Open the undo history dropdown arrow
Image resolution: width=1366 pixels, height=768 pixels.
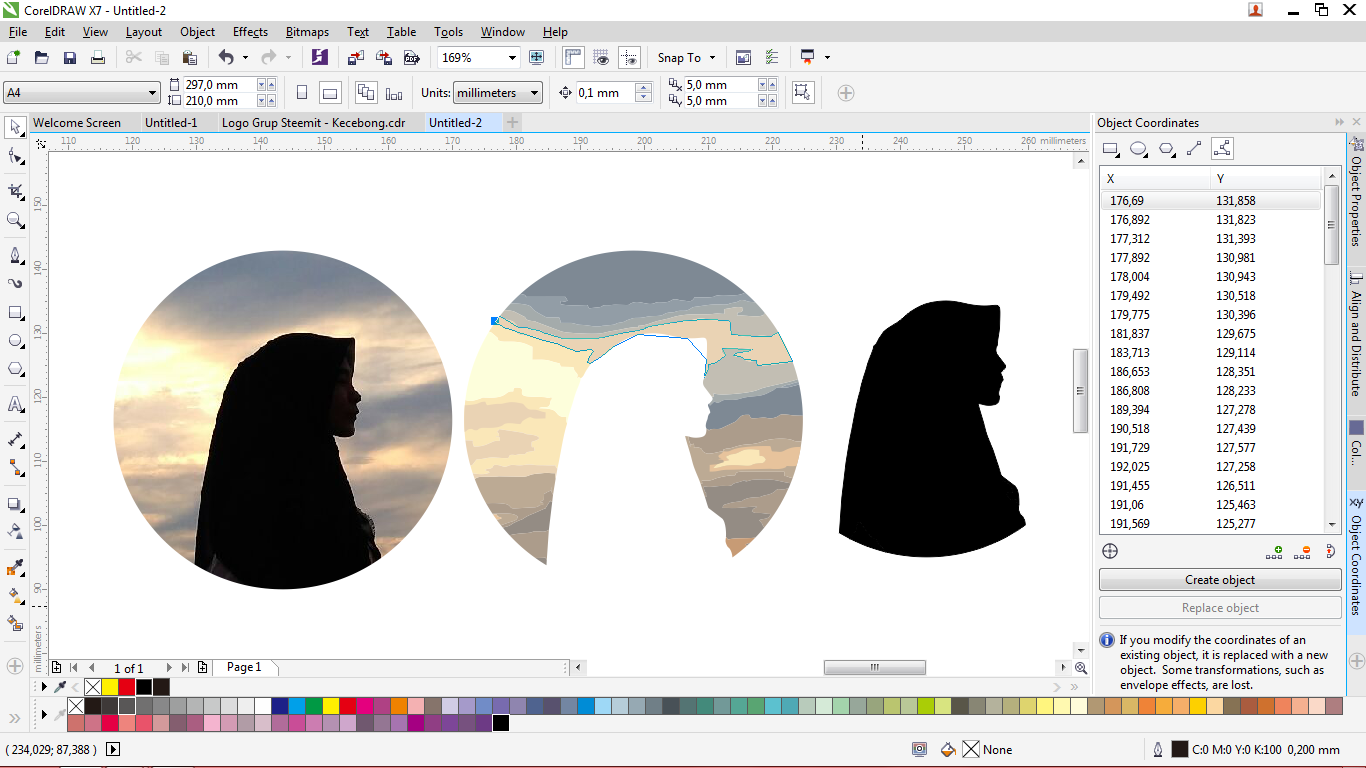tap(246, 58)
